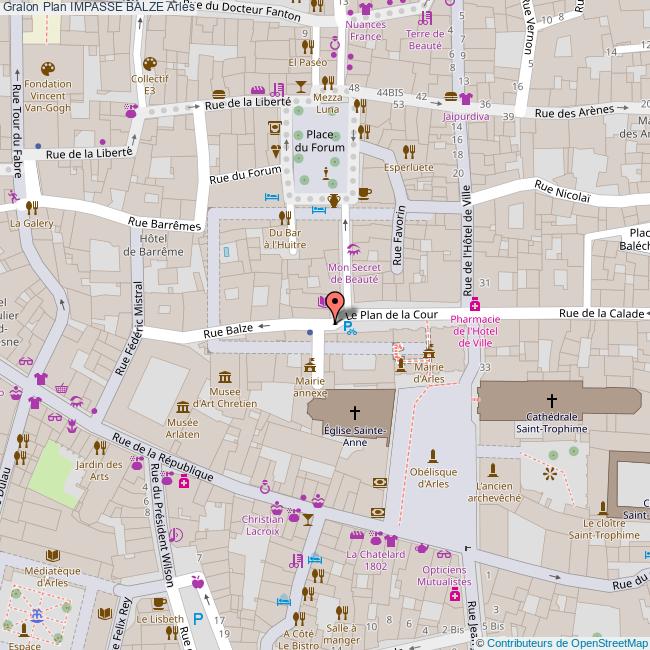This screenshot has width=650, height=650.
Task: Click the Mairie d'Arles town hall icon
Action: point(429,351)
